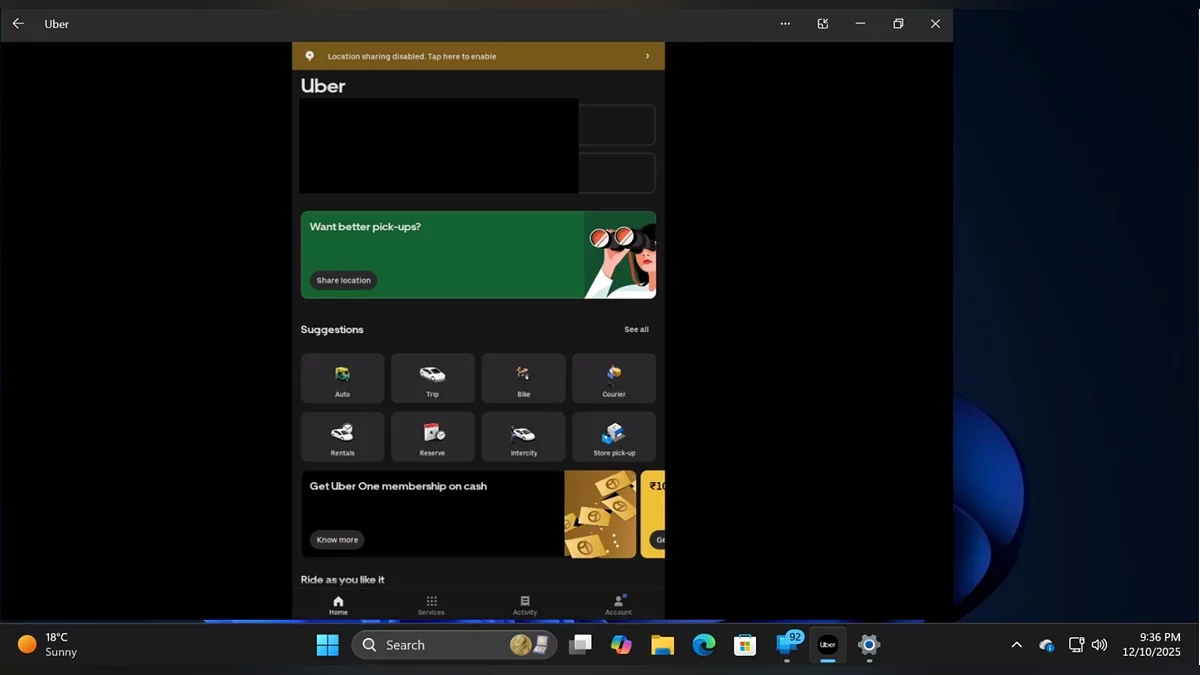Switch to the Activity tab

[525, 605]
